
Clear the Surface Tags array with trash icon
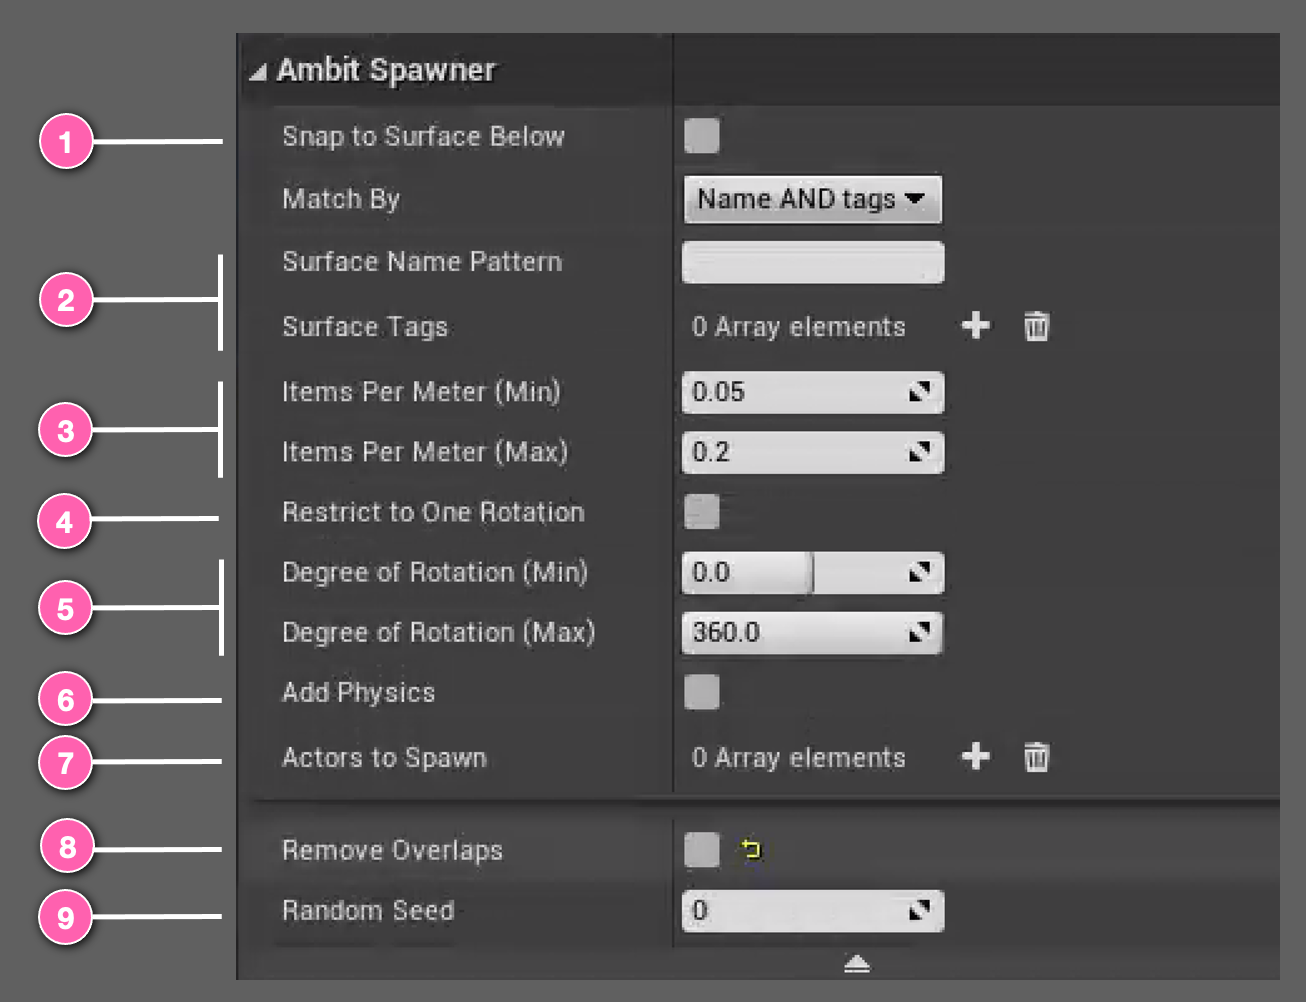tap(1037, 326)
